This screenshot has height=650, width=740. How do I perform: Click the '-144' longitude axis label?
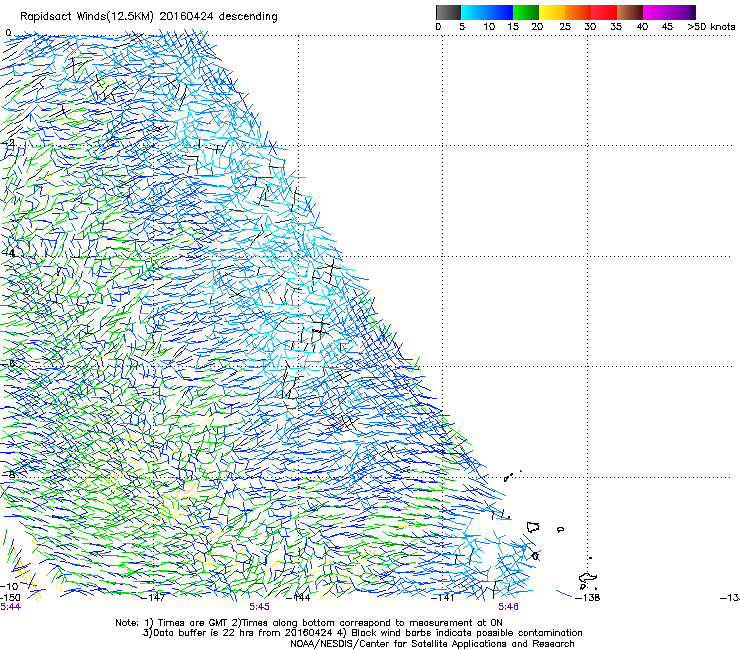[x=299, y=598]
